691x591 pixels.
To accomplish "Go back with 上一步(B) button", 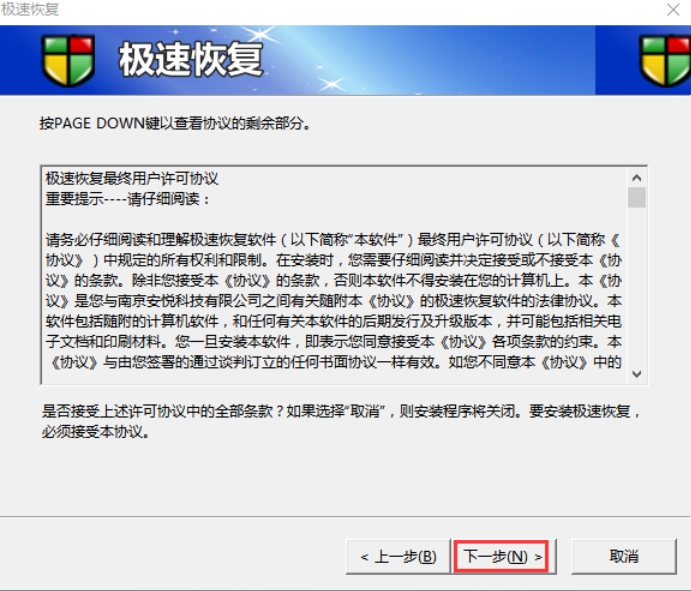I will [398, 557].
